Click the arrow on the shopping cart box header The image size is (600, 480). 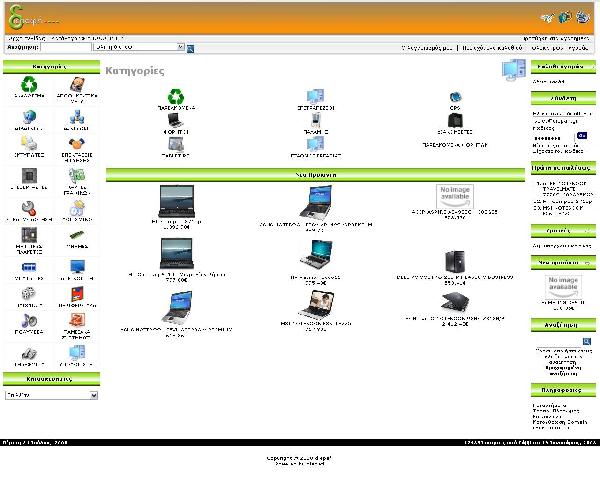(590, 66)
